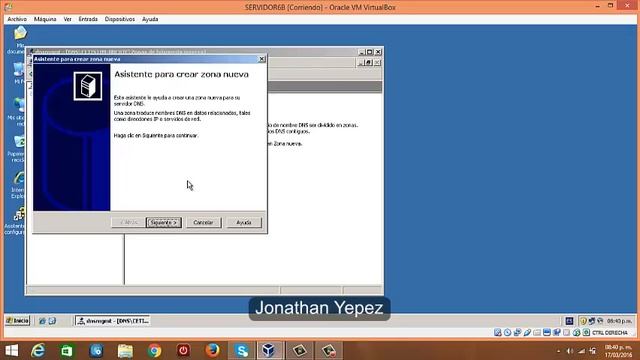Click the VirtualBox USB devices status icon
The width and height of the screenshot is (640, 360).
(527, 333)
